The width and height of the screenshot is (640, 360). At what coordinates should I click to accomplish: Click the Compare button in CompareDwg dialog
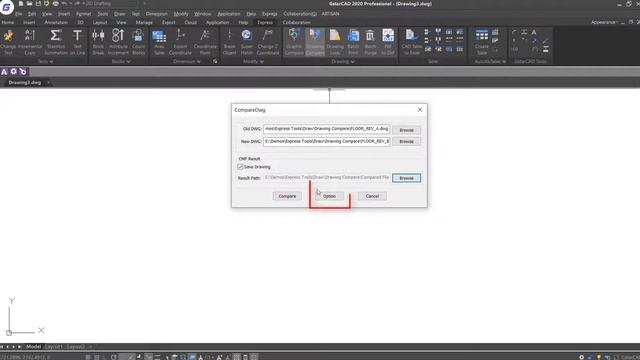[287, 196]
